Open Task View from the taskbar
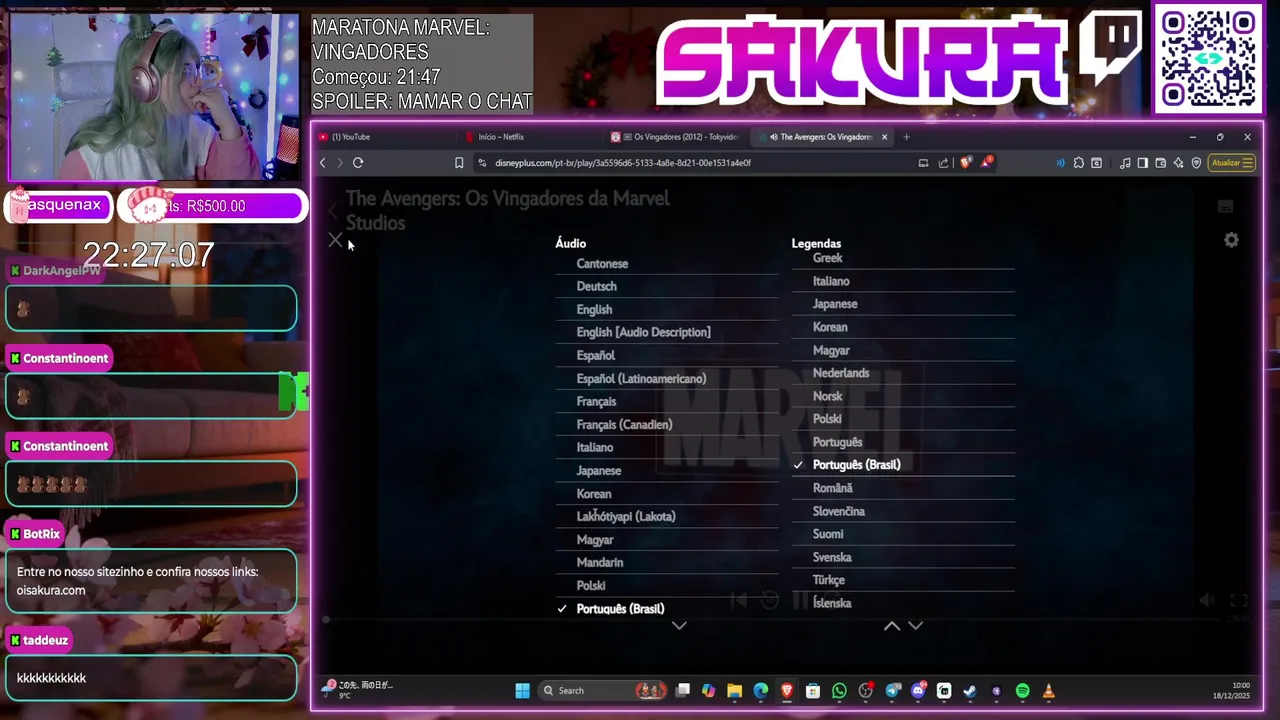This screenshot has width=1280, height=720. click(x=683, y=691)
